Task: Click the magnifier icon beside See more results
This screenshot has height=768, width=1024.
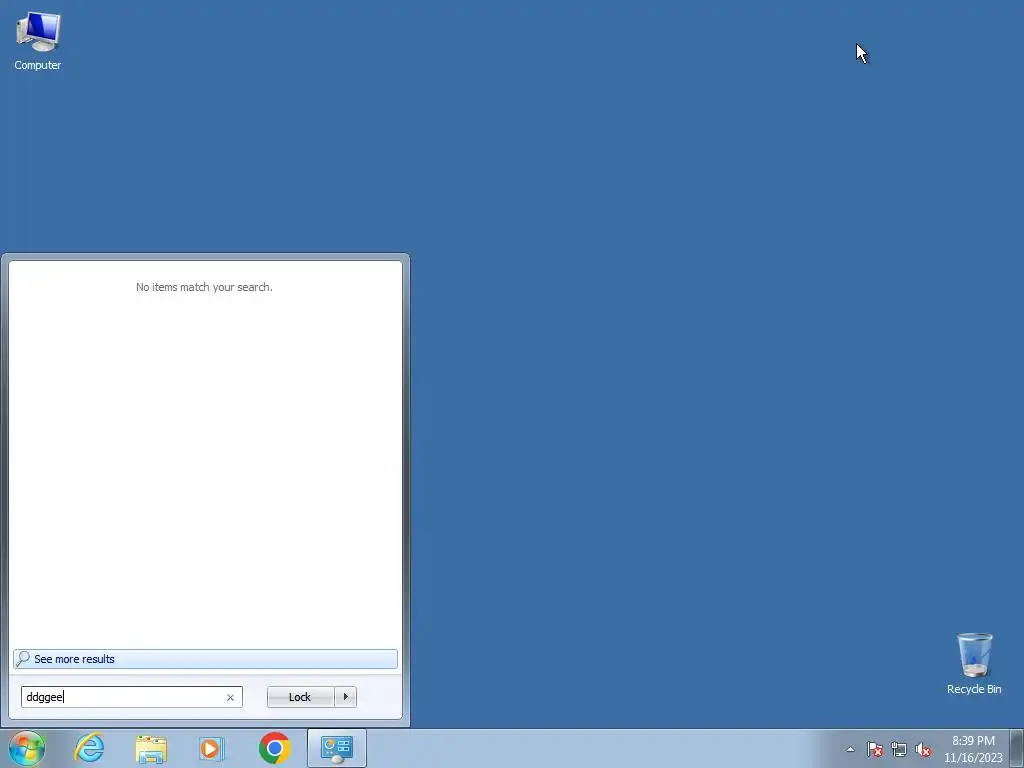Action: (x=23, y=658)
